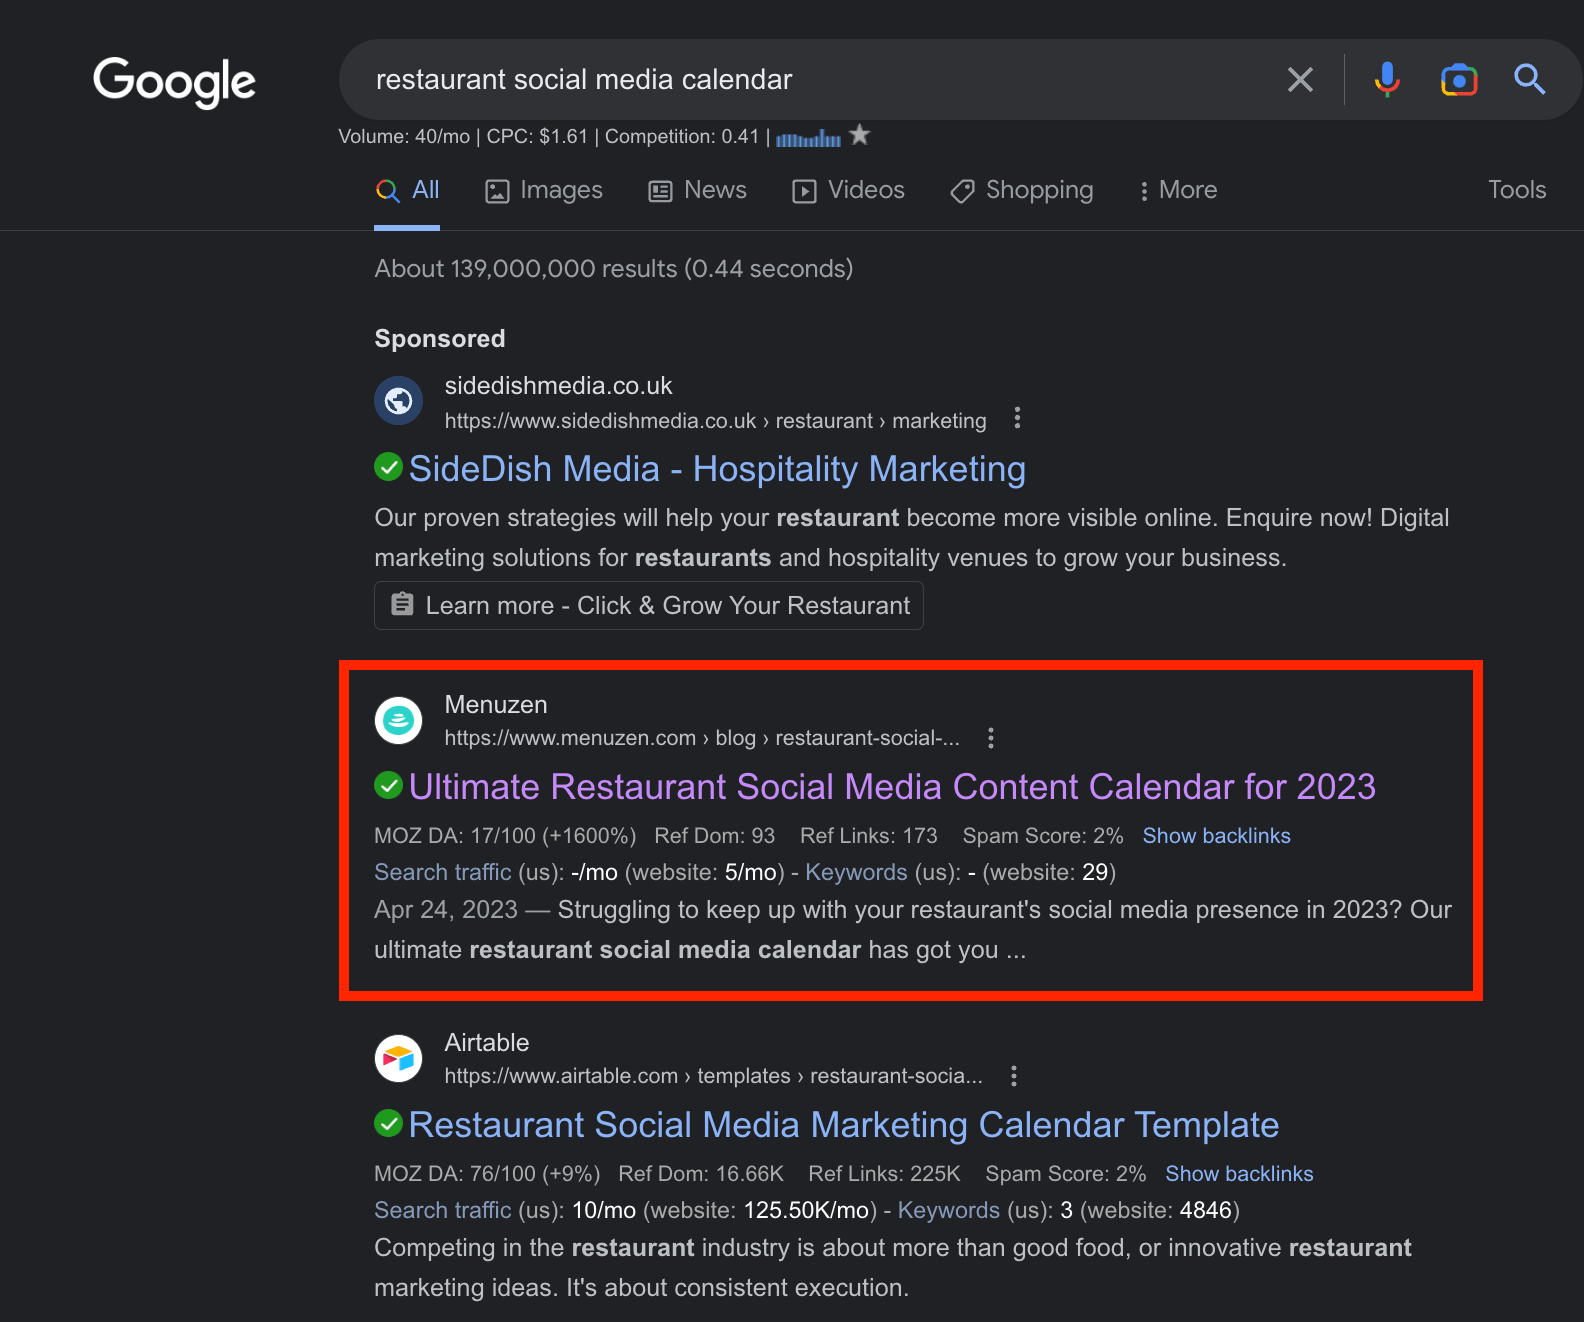Screen dimensions: 1584x1322
Task: Click Keywords link in Airtable result
Action: (949, 1210)
